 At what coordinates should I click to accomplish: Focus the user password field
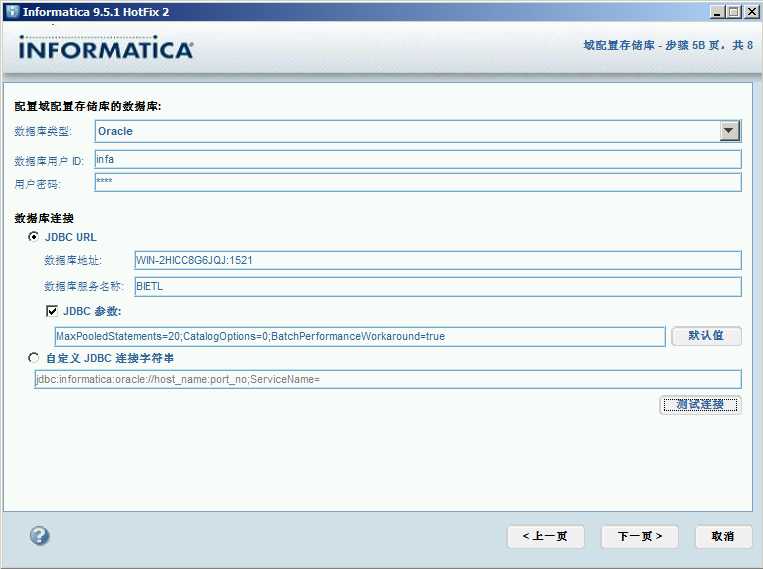pyautogui.click(x=418, y=182)
